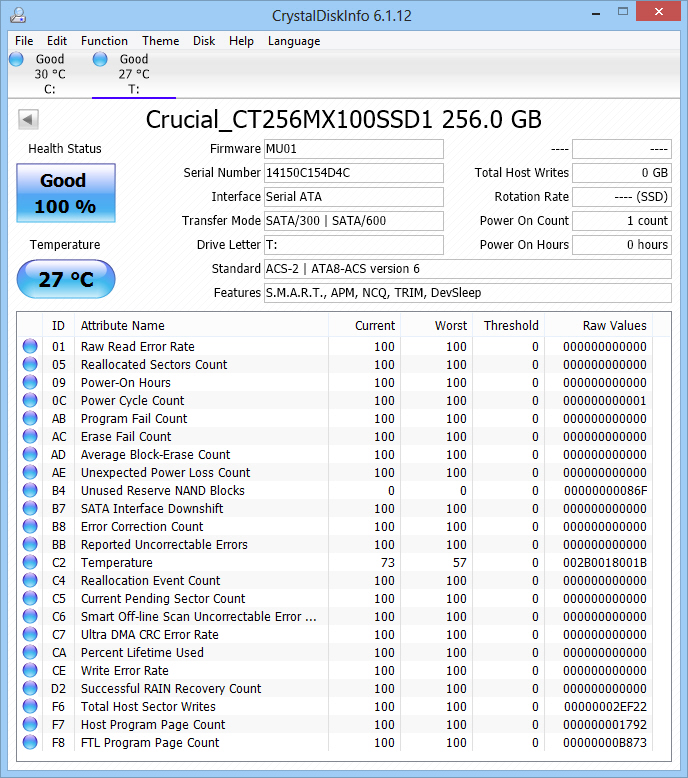Open the Function menu
The width and height of the screenshot is (688, 778).
click(104, 41)
